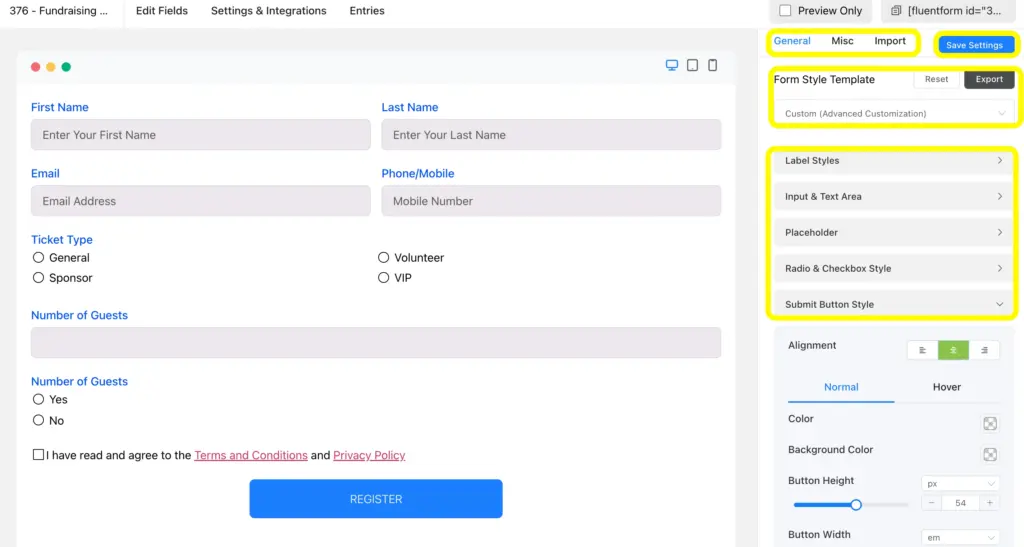The width and height of the screenshot is (1024, 547).
Task: Click the Save Settings button
Action: click(x=974, y=45)
